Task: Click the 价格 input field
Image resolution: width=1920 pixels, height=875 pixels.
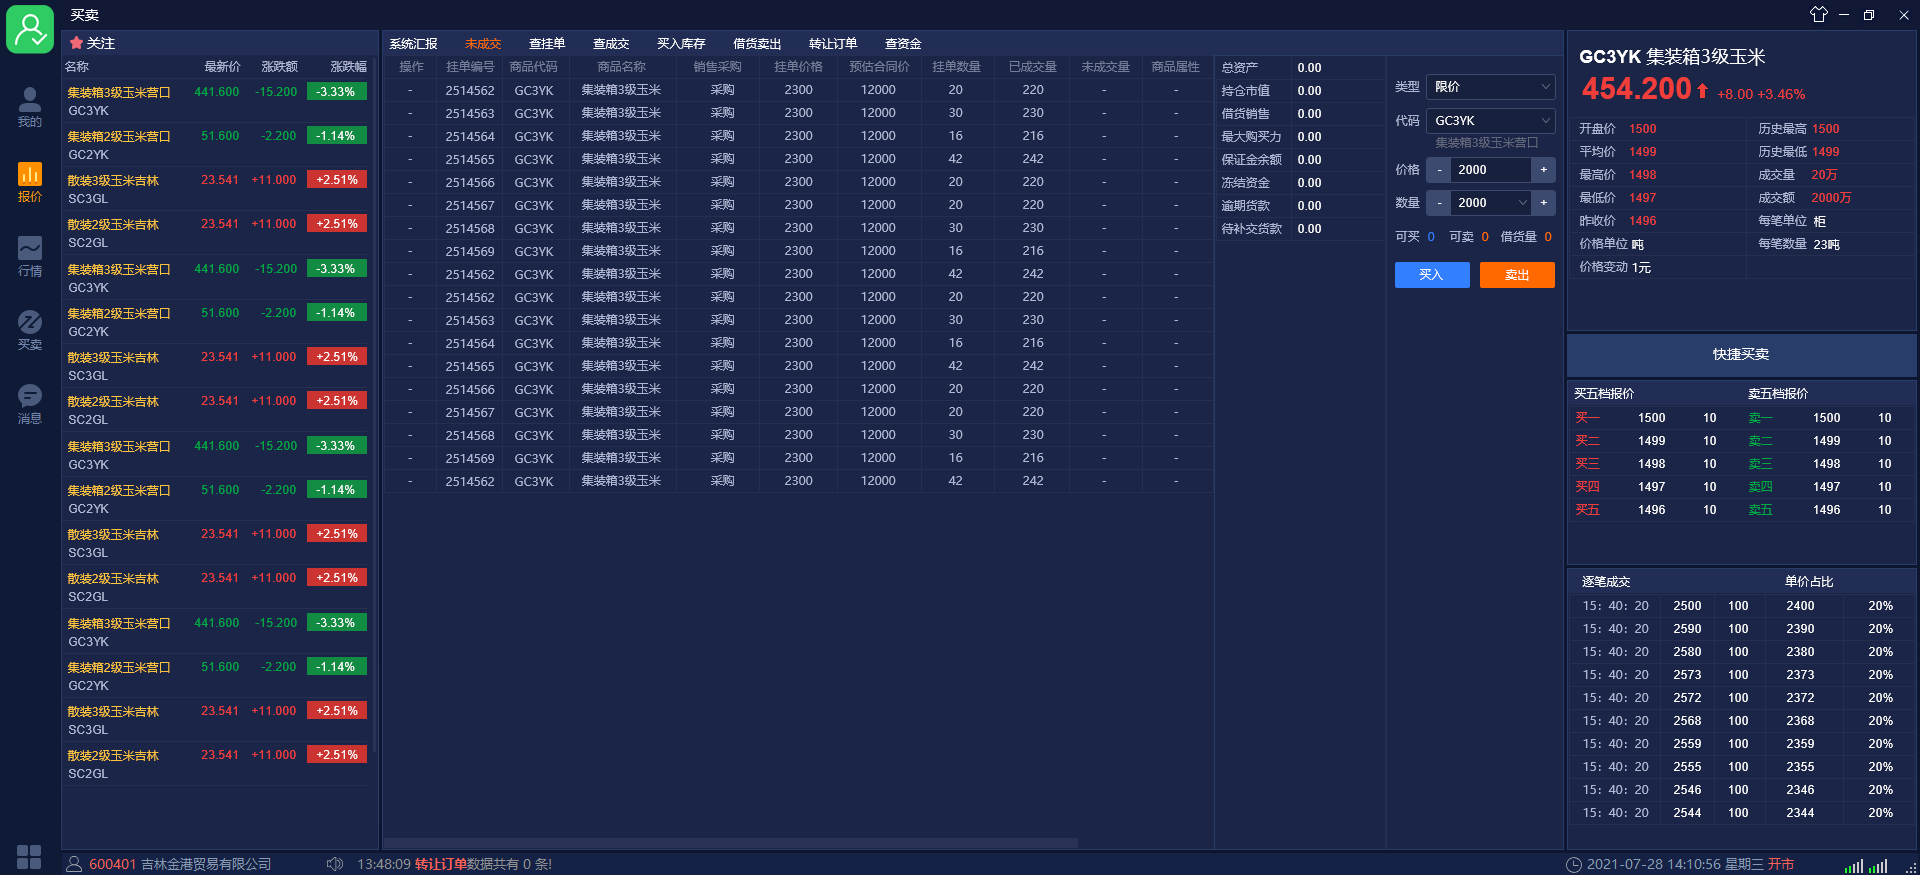Action: [x=1491, y=170]
